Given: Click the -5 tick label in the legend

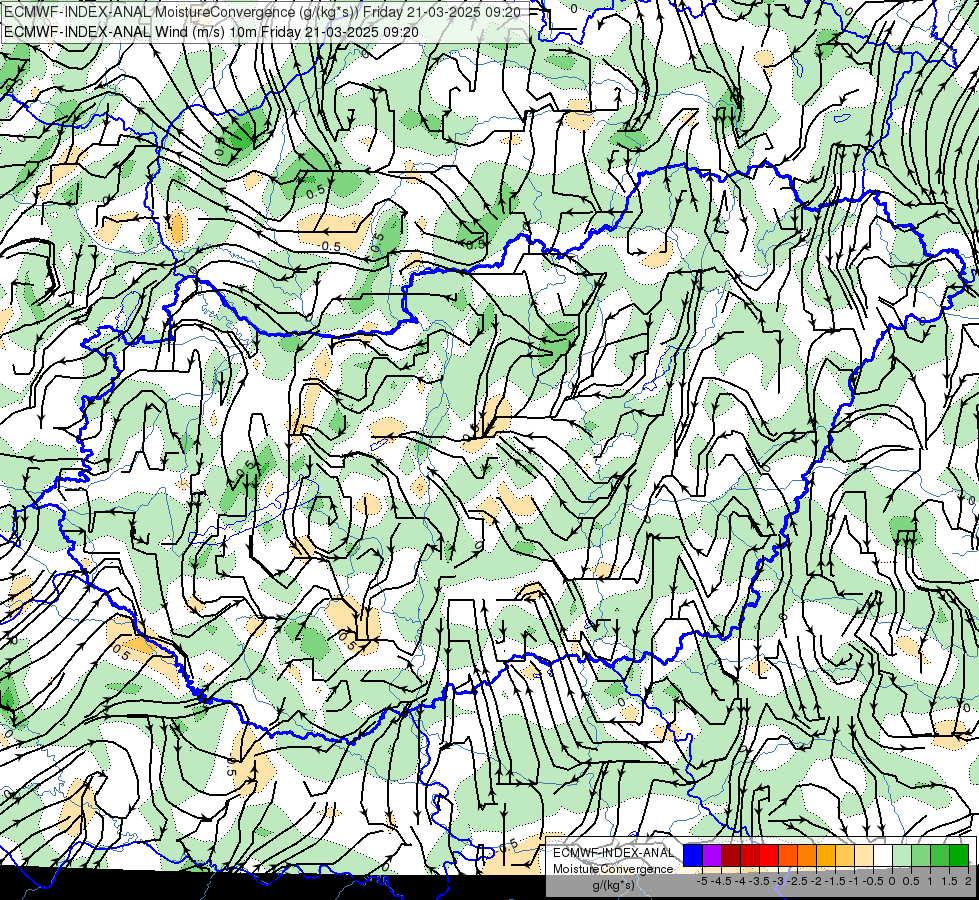Looking at the screenshot, I should 702,881.
